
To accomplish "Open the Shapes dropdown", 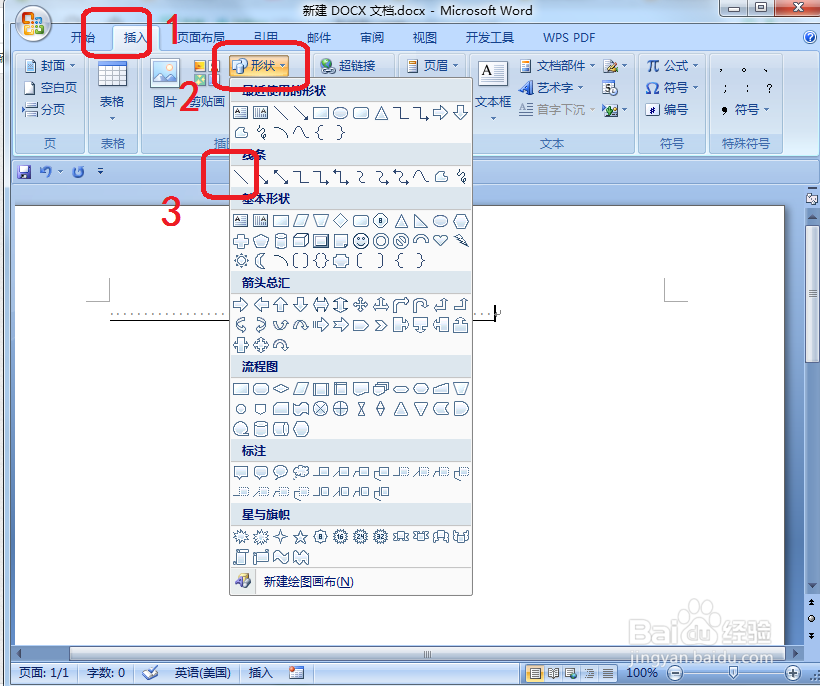I will coord(259,65).
